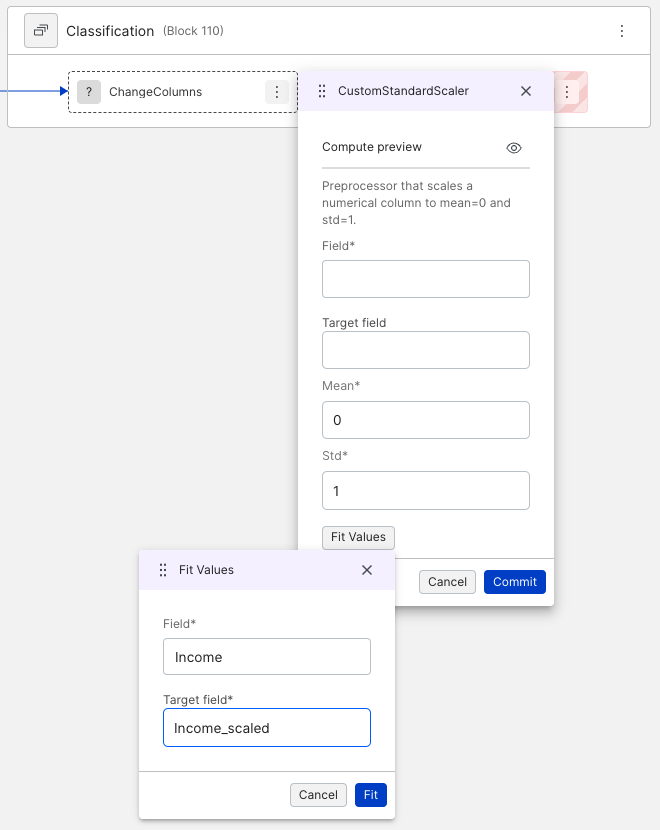This screenshot has height=830, width=660.
Task: Click the CustomStandardScaler title text
Action: pyautogui.click(x=403, y=91)
